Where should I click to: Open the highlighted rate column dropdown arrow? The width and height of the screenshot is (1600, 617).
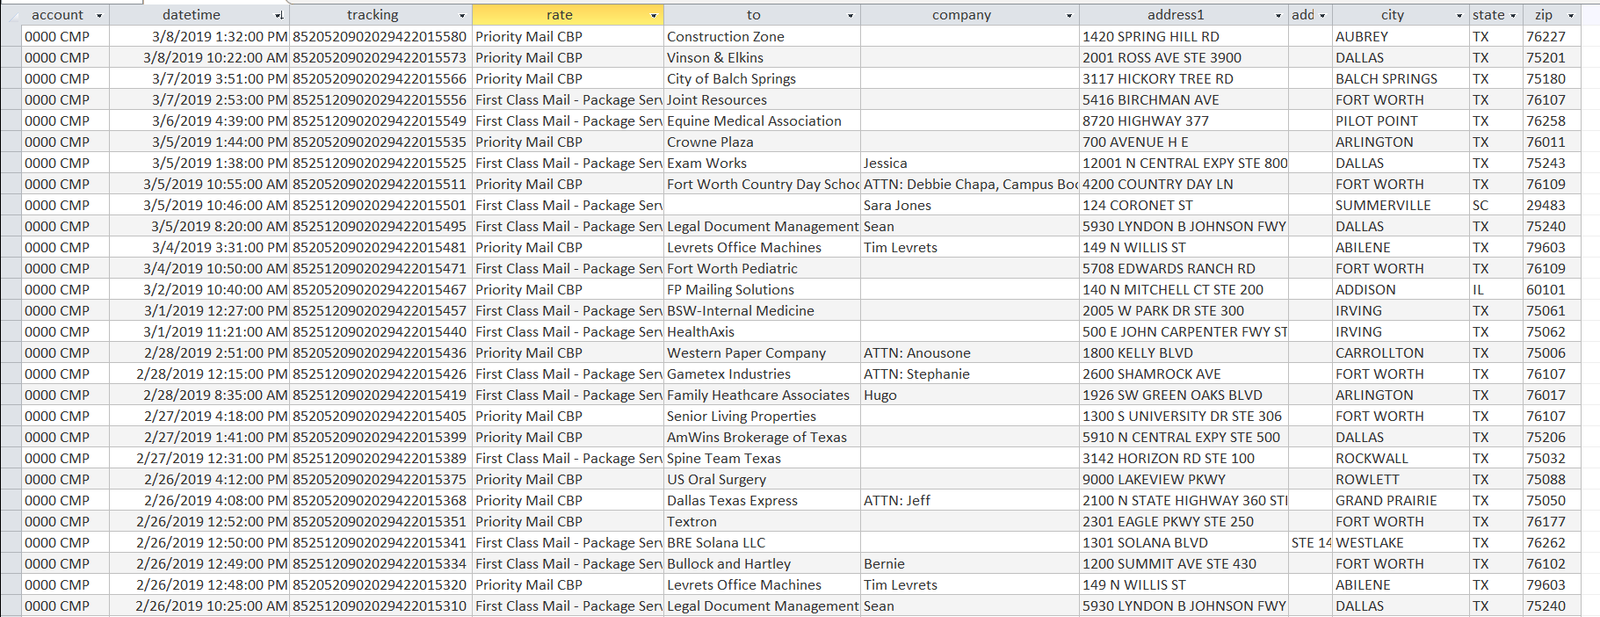click(x=654, y=16)
